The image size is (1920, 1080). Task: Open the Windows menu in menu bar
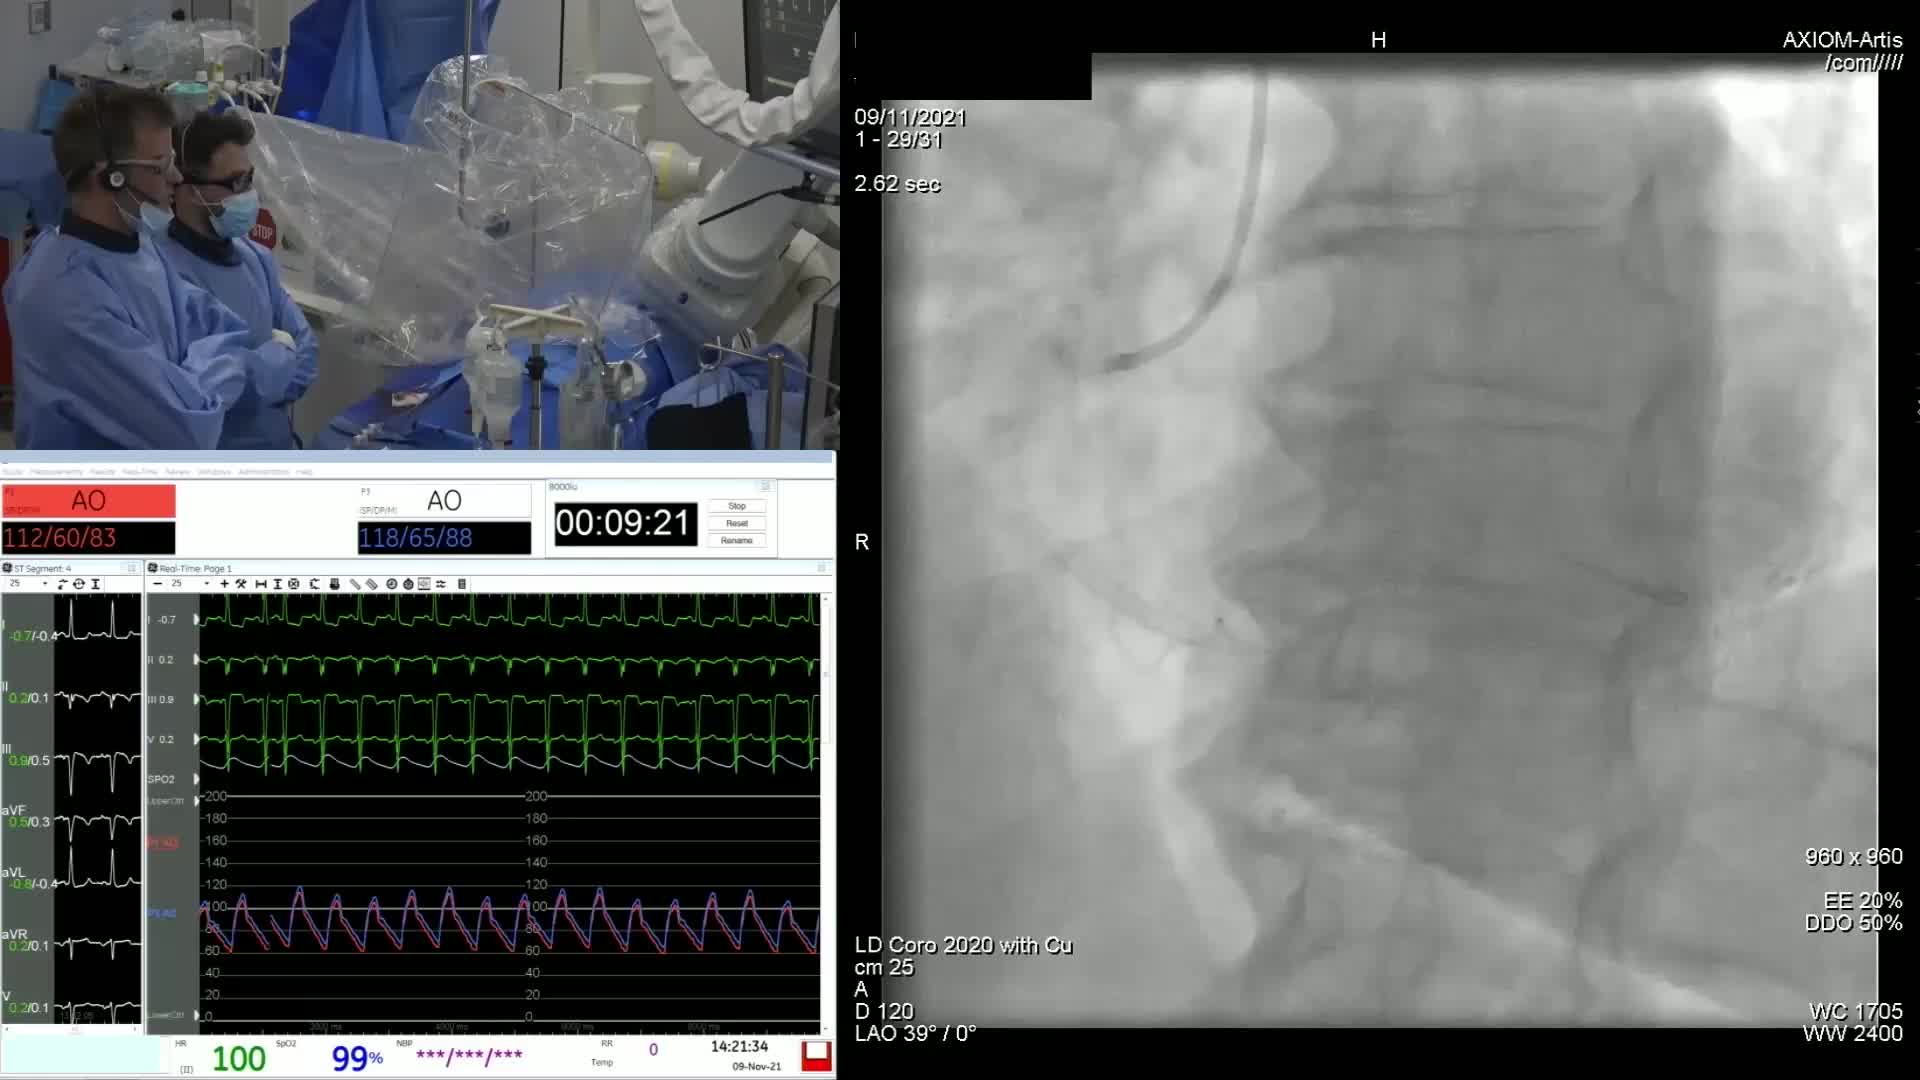point(214,472)
